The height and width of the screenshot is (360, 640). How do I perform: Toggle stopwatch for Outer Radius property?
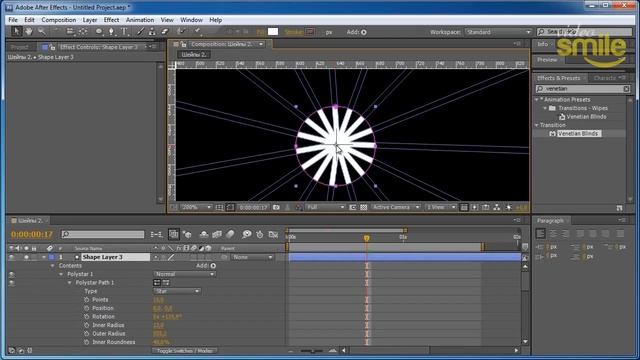(87, 333)
